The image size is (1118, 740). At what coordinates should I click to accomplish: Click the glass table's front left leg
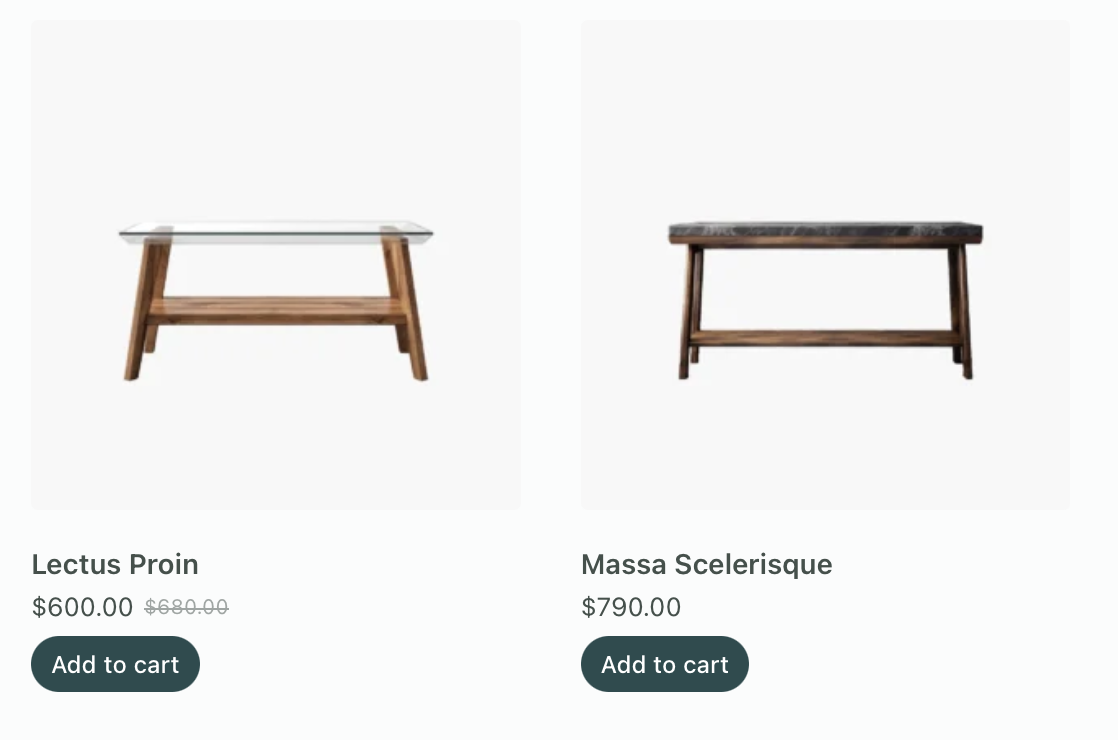(142, 308)
